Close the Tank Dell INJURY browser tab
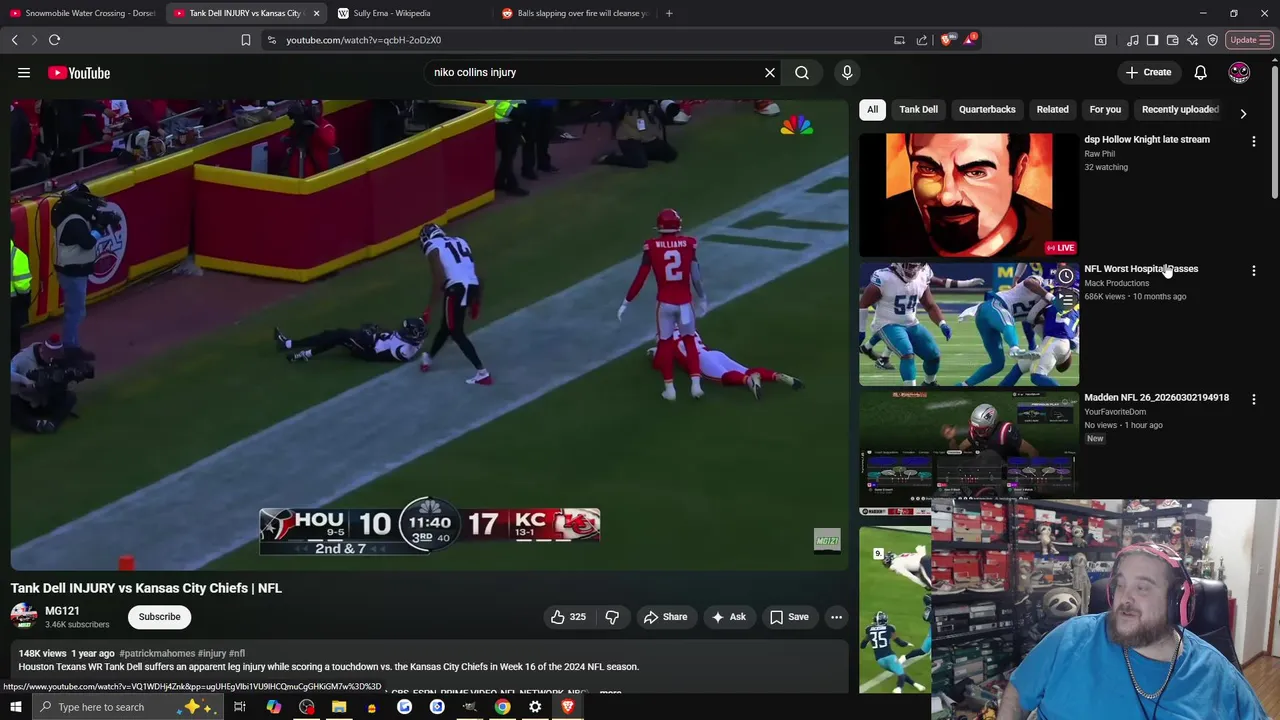This screenshot has width=1280, height=720. pyautogui.click(x=316, y=13)
